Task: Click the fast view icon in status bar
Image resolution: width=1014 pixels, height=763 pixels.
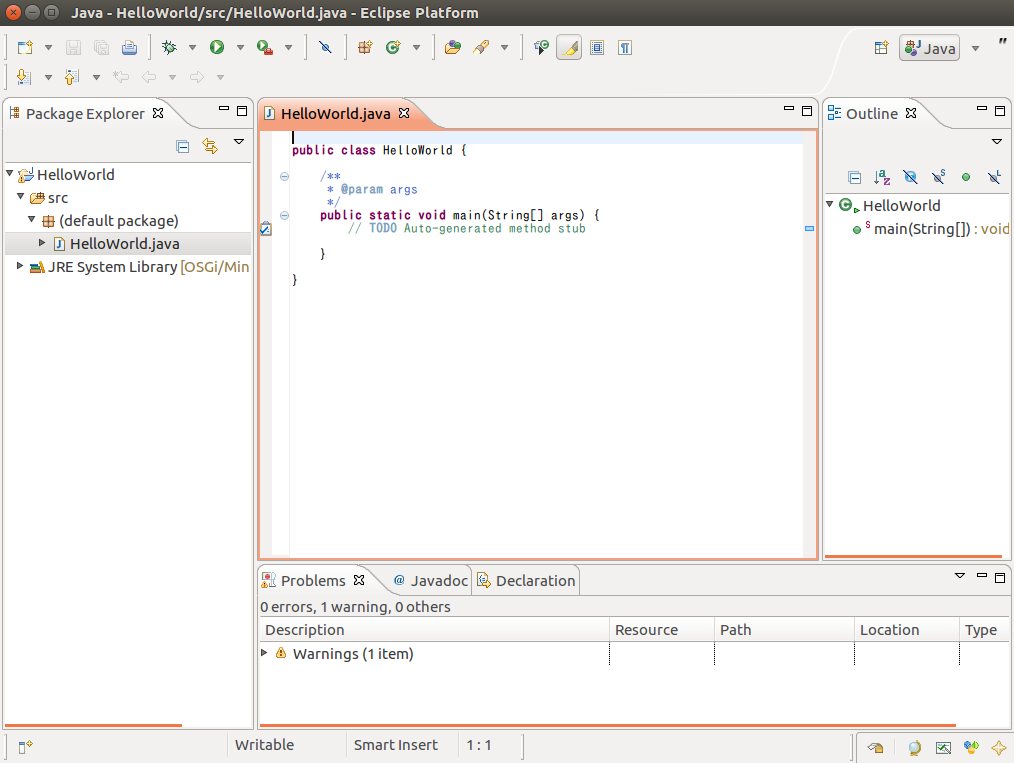Action: [x=25, y=747]
